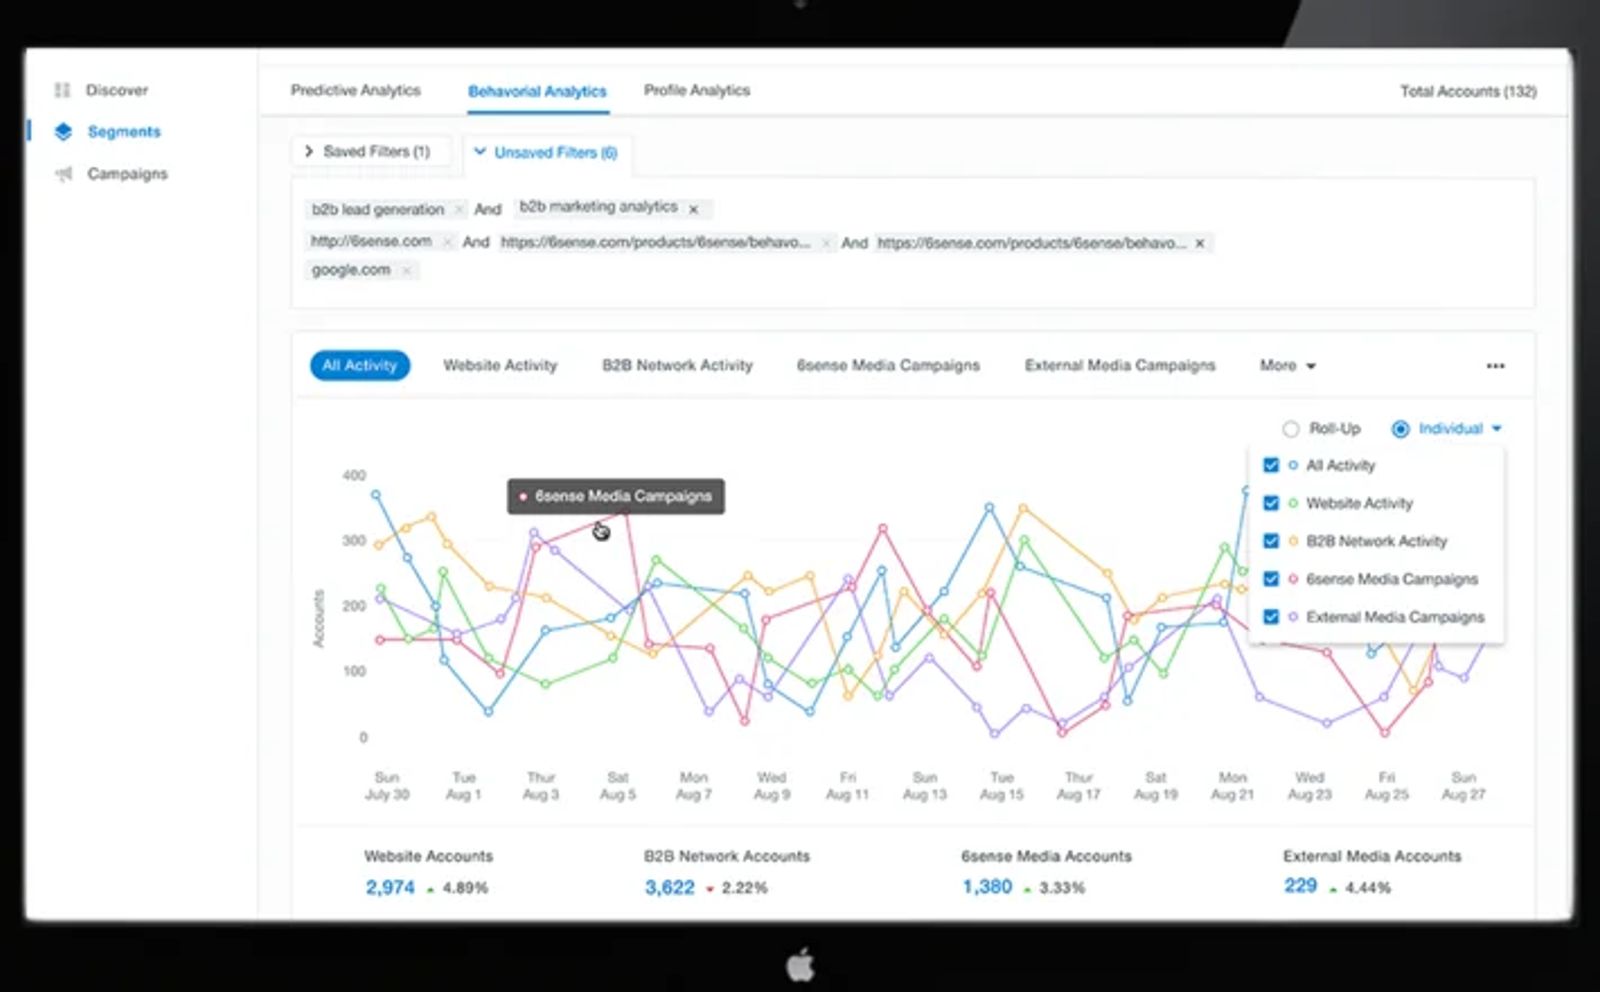1600x992 pixels.
Task: Switch to Predictive Analytics tab
Action: point(356,90)
